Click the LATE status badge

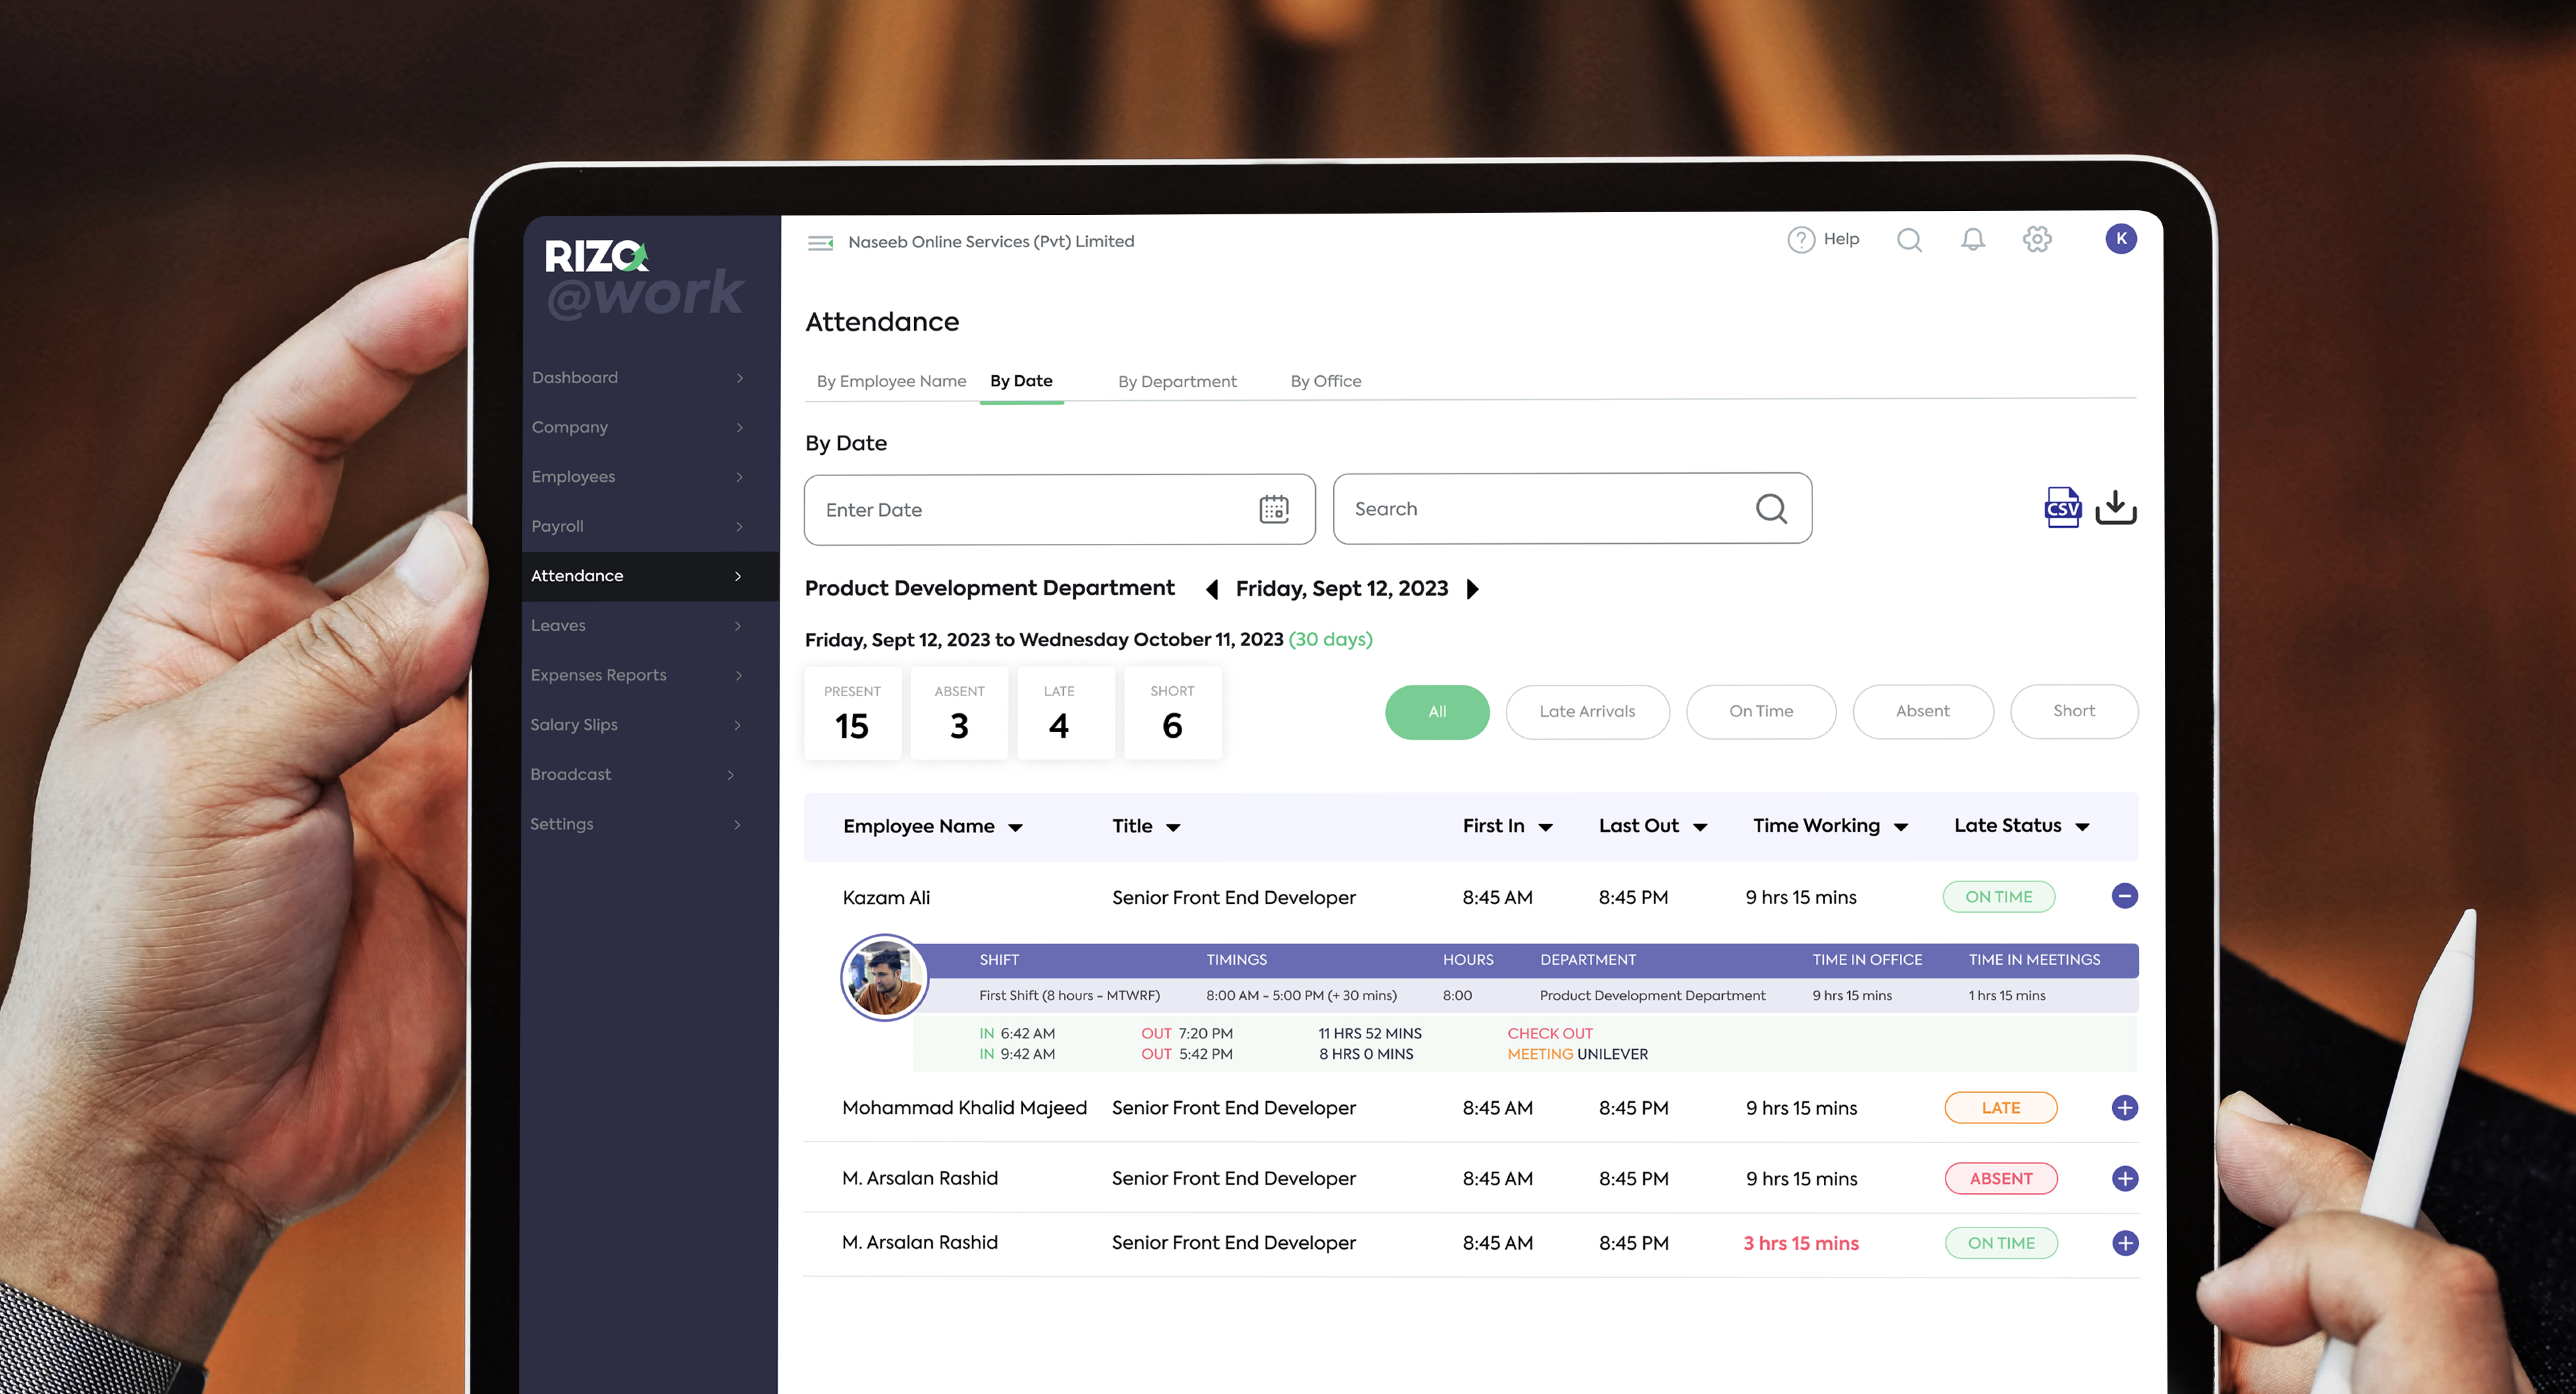point(2000,1108)
